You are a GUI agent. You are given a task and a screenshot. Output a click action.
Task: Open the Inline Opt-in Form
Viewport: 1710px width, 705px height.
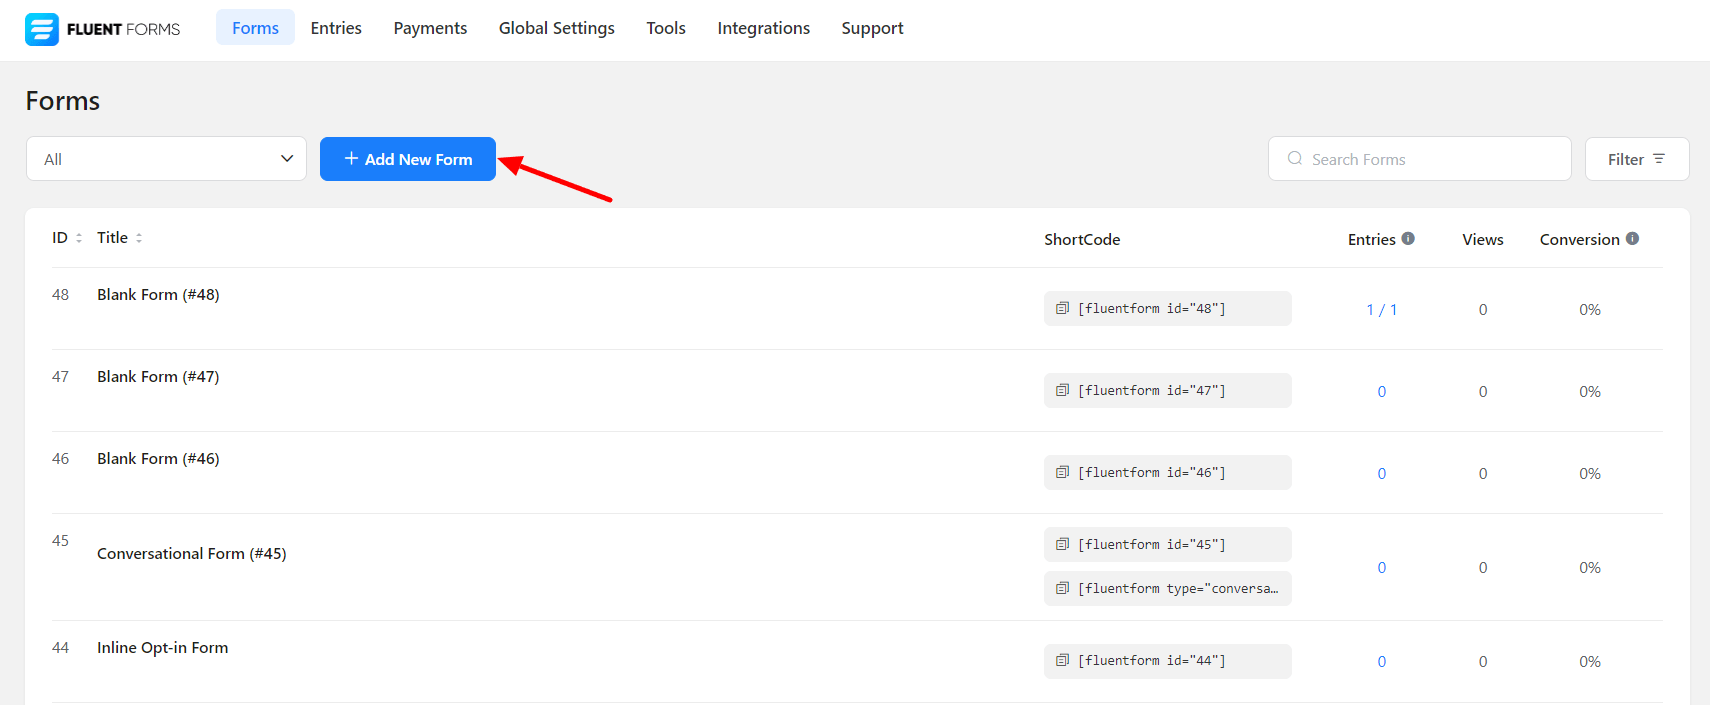click(x=162, y=647)
